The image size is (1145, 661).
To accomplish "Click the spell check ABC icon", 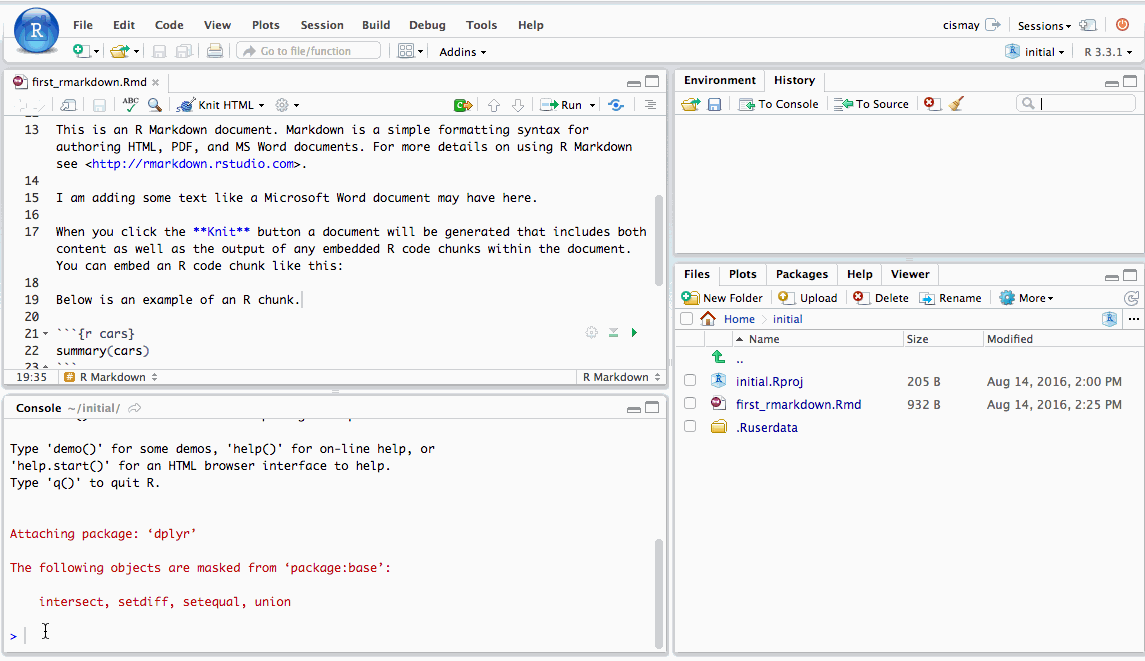I will tap(131, 104).
